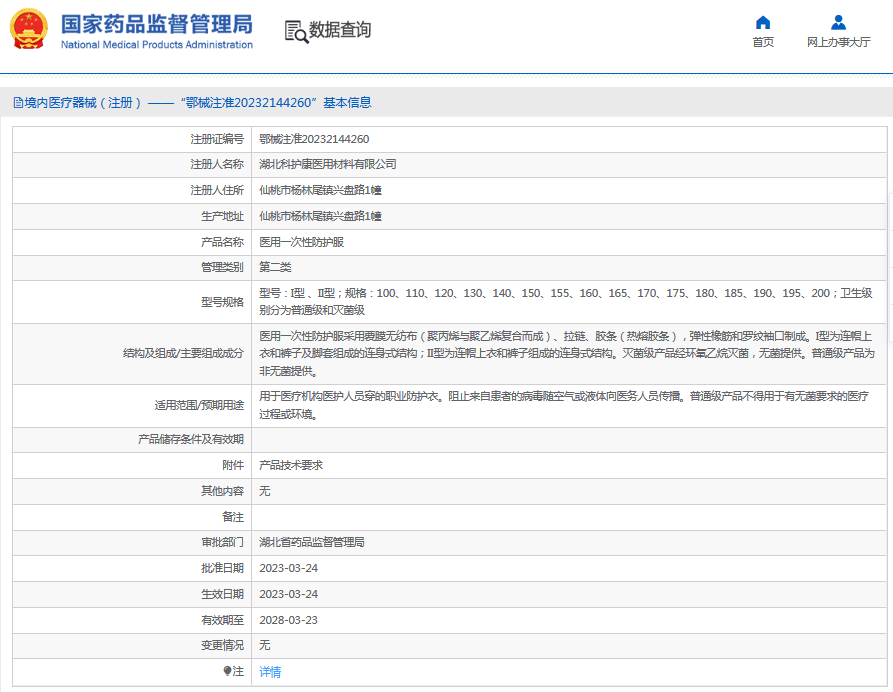Click the 注册证编号 row label
Image resolution: width=893 pixels, height=692 pixels.
217,139
